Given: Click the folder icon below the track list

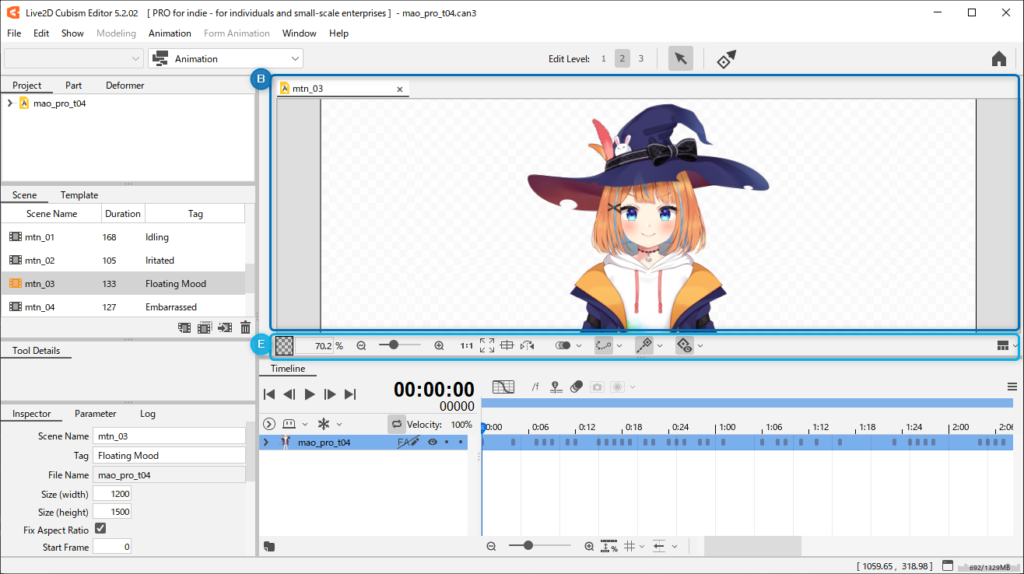Looking at the screenshot, I should point(269,547).
